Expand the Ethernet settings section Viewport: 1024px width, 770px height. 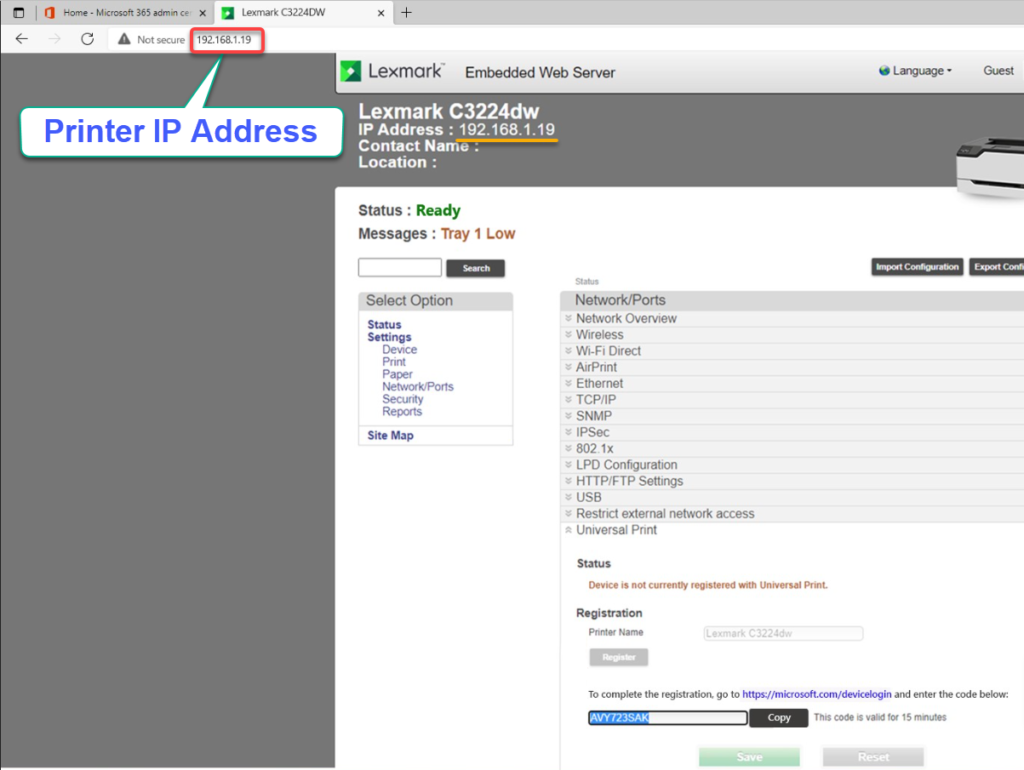coord(600,383)
